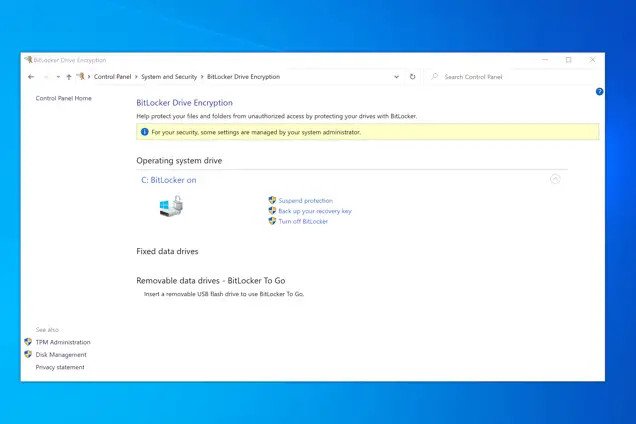Screen dimensions: 636x424
Task: Open the recent locations dropdown arrow
Action: pyautogui.click(x=58, y=77)
